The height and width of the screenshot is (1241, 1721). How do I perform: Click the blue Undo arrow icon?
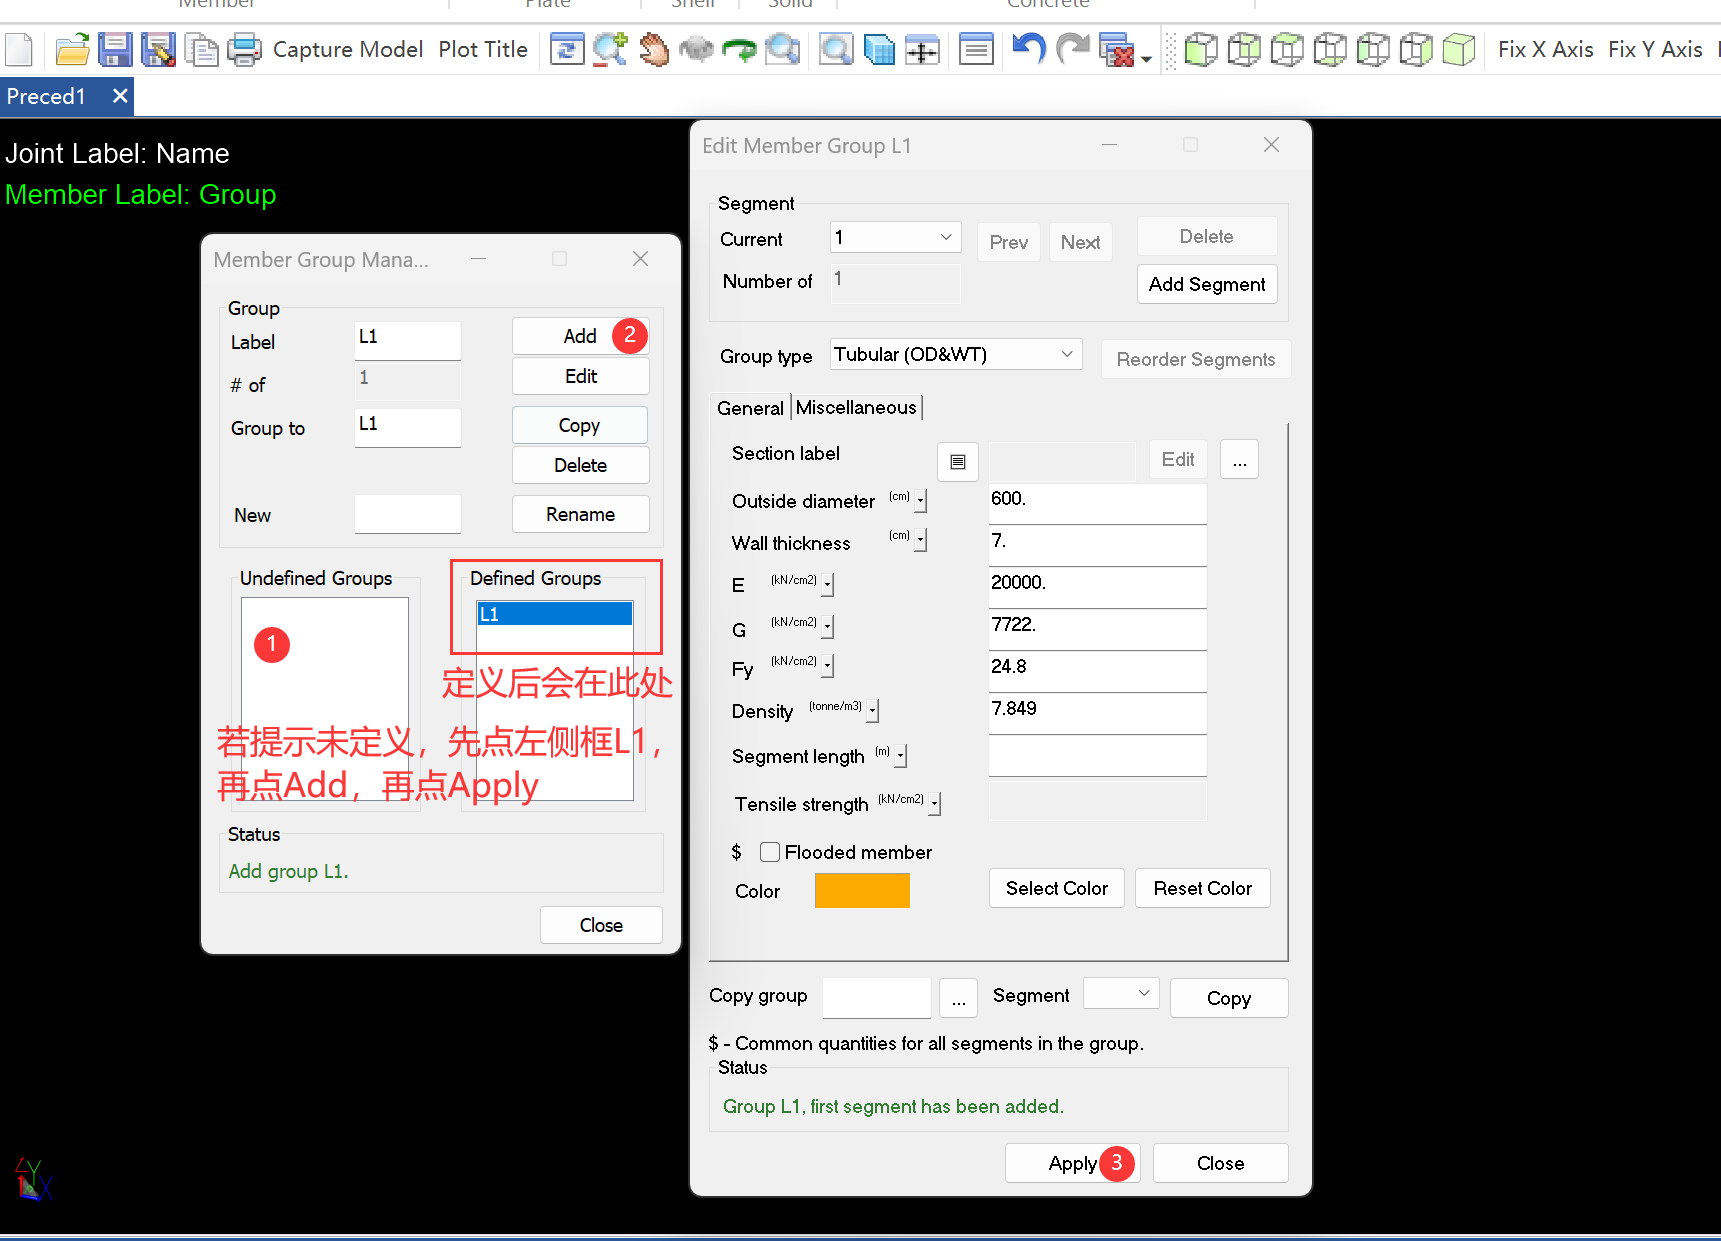click(1028, 49)
